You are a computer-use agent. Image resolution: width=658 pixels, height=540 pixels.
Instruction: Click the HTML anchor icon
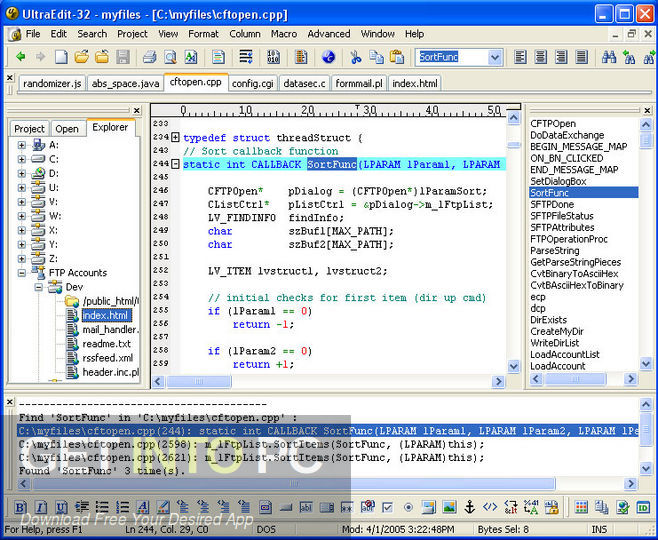(470, 507)
